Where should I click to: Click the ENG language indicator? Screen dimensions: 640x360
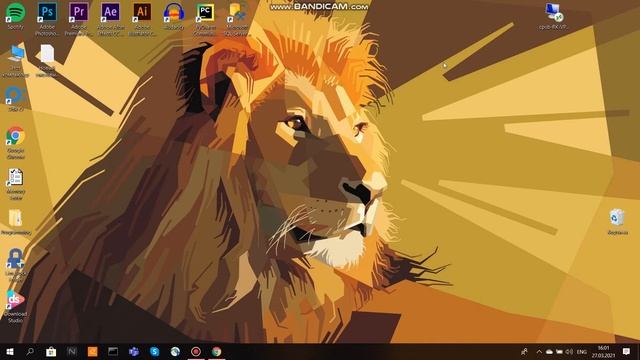coord(582,351)
